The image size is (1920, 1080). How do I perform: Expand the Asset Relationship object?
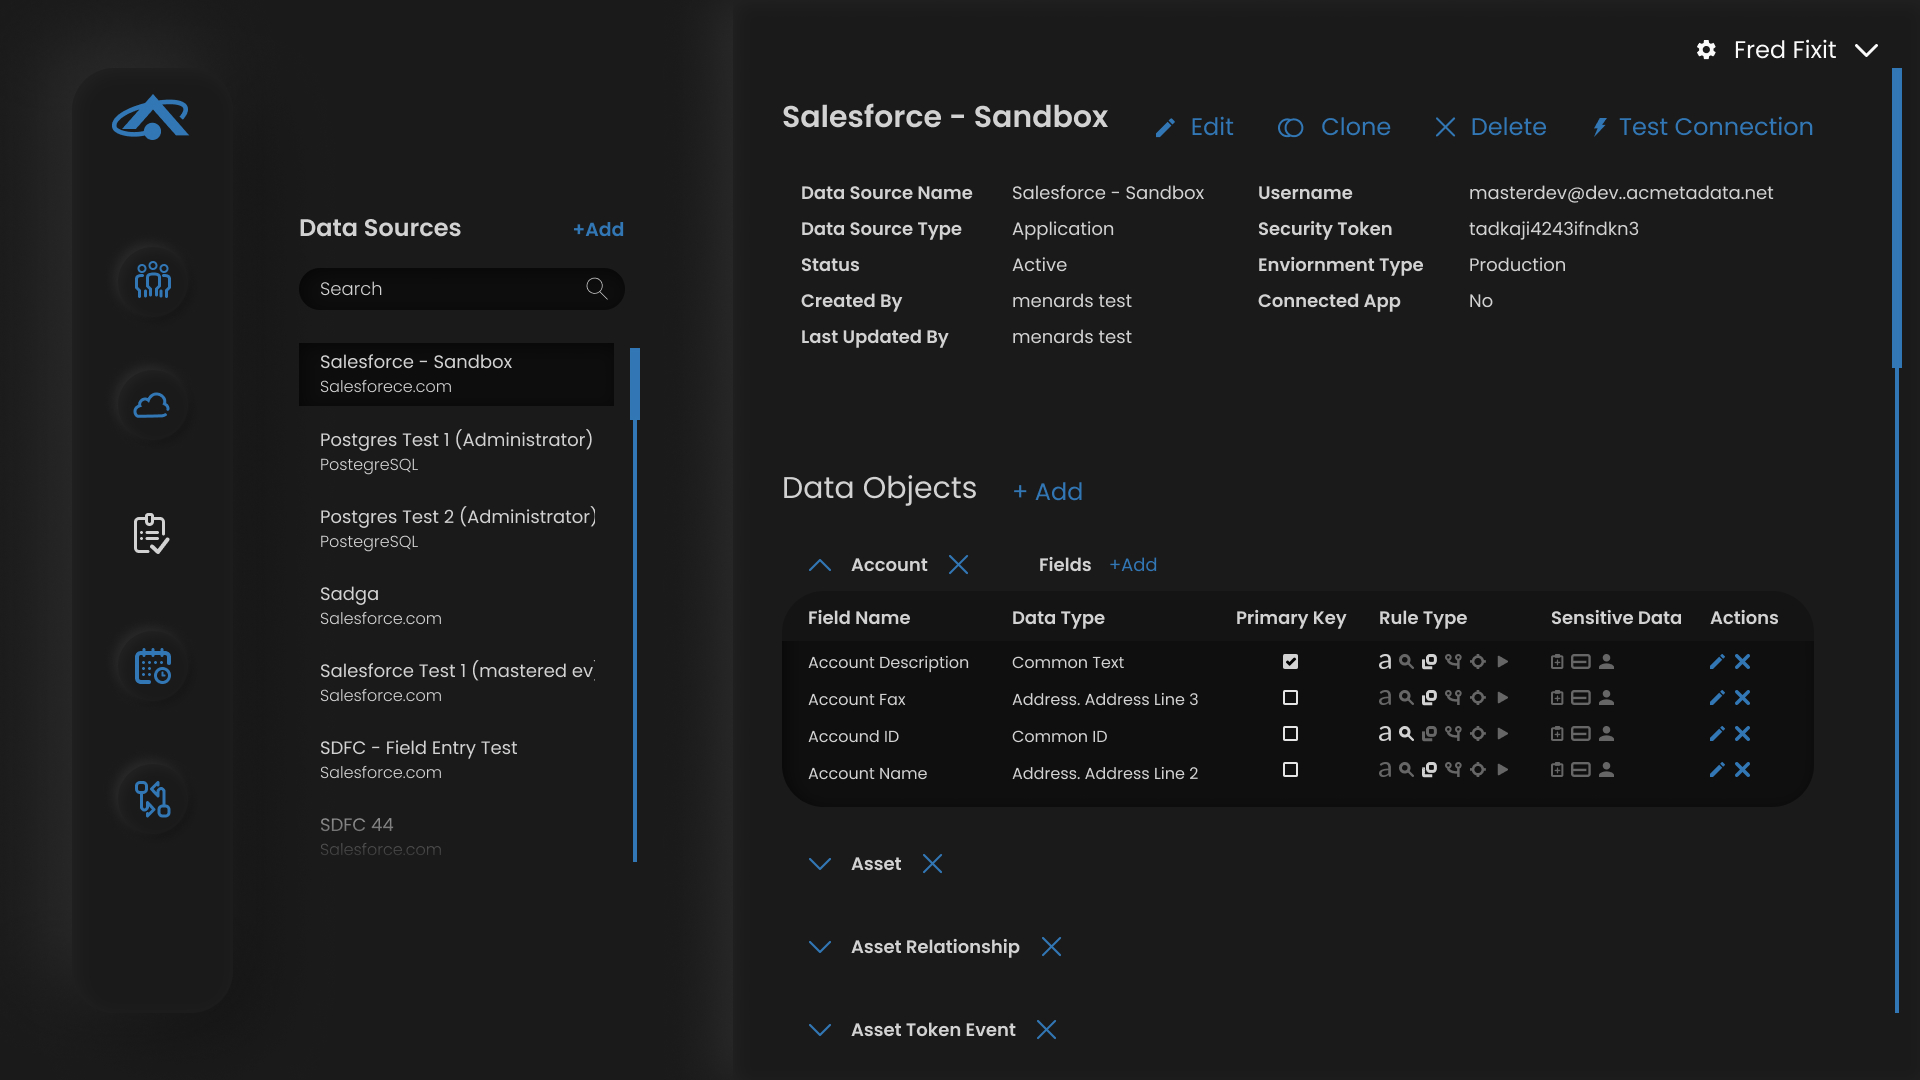point(820,947)
